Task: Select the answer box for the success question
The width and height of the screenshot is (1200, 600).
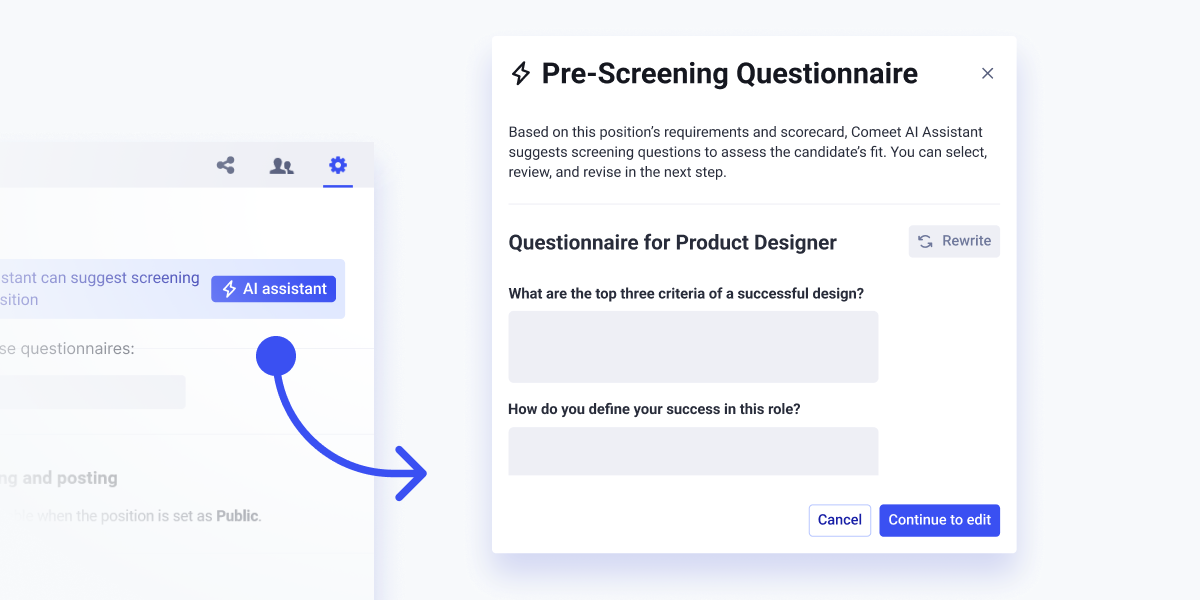Action: [x=693, y=451]
